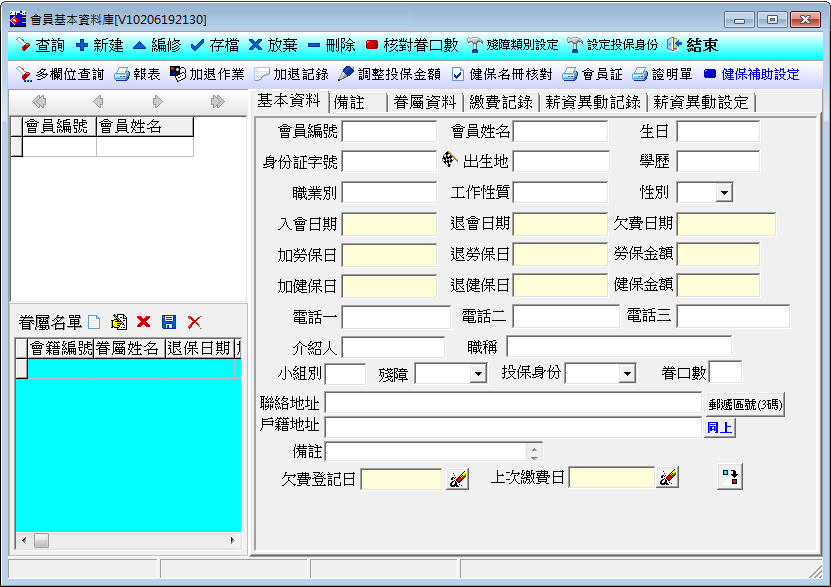The height and width of the screenshot is (587, 831).
Task: Toggle the 健保名冊核對 checkbox
Action: [x=458, y=74]
